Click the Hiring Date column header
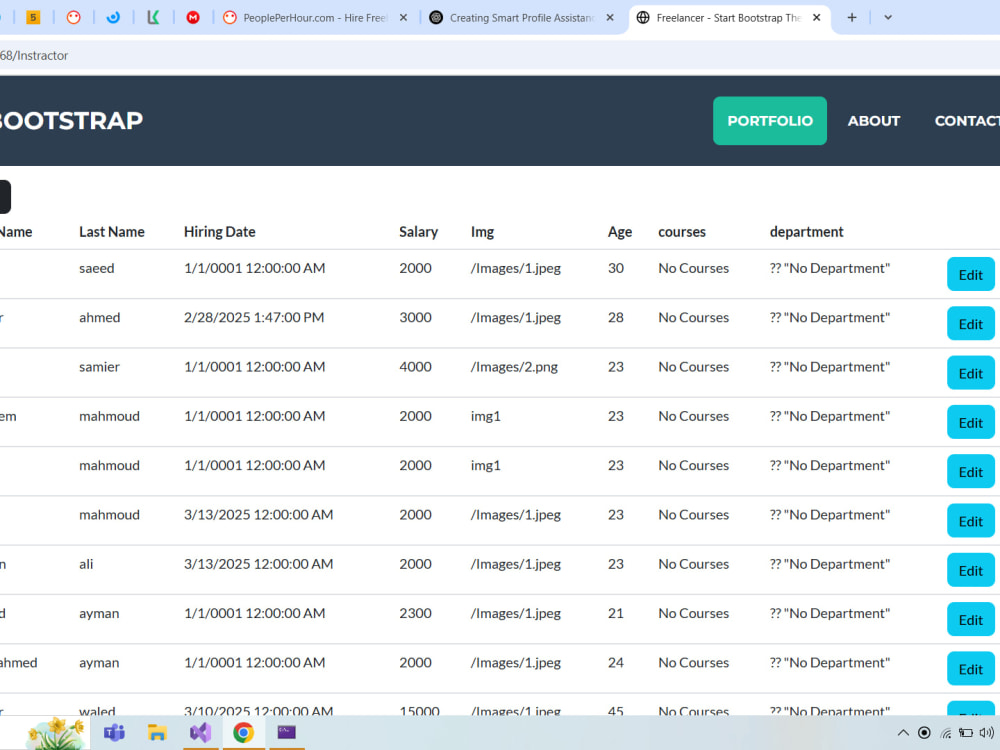 tap(219, 232)
